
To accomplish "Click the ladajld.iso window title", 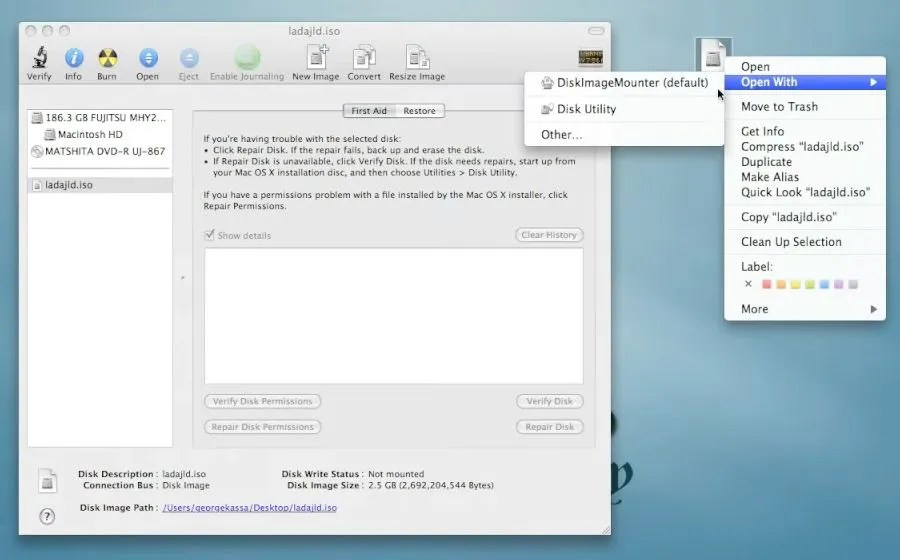I will pos(314,31).
